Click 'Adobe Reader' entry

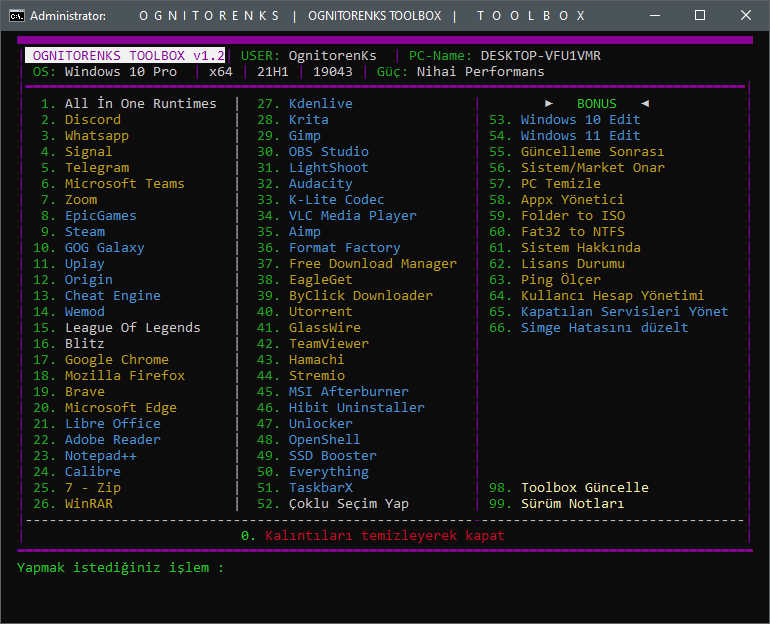pyautogui.click(x=112, y=440)
